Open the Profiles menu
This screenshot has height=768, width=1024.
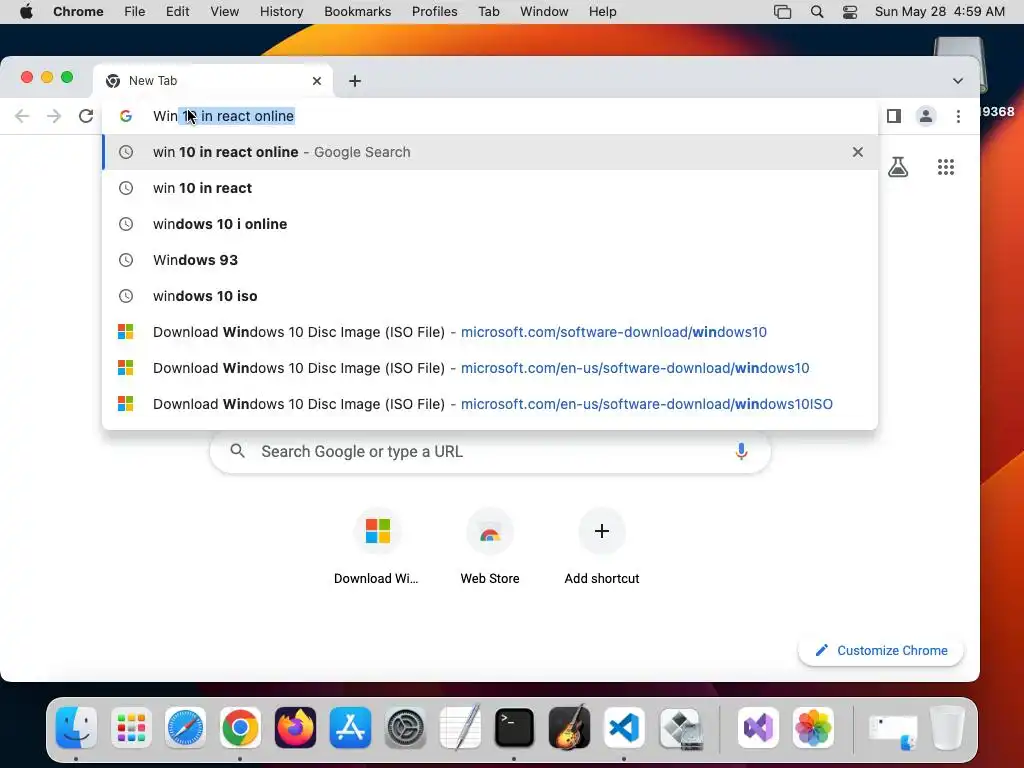434,12
